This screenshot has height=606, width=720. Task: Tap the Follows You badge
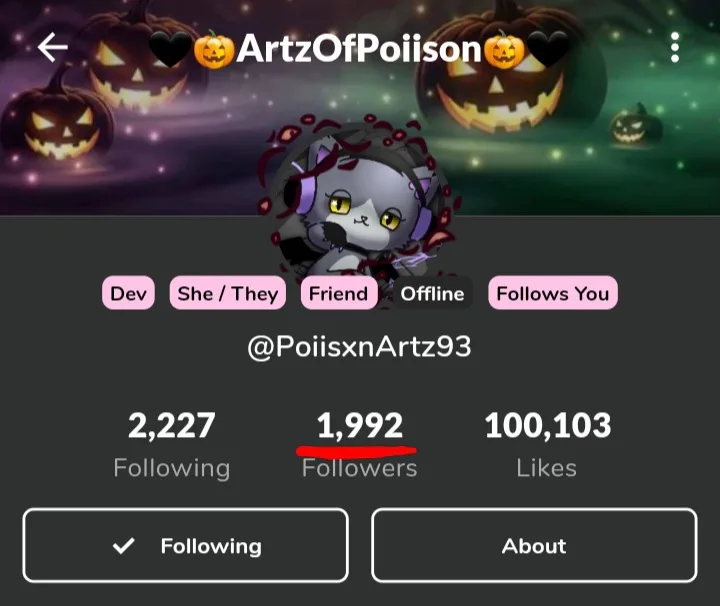[x=552, y=293]
